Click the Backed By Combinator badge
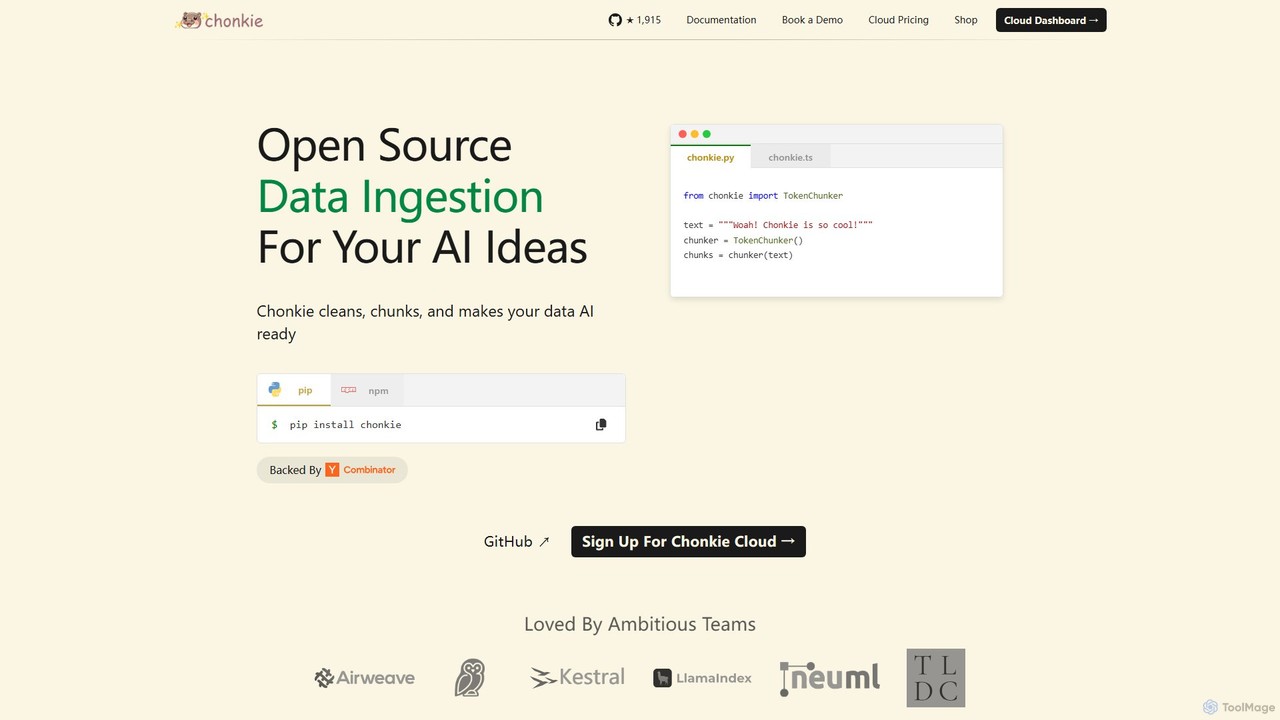The height and width of the screenshot is (720, 1280). 332,470
